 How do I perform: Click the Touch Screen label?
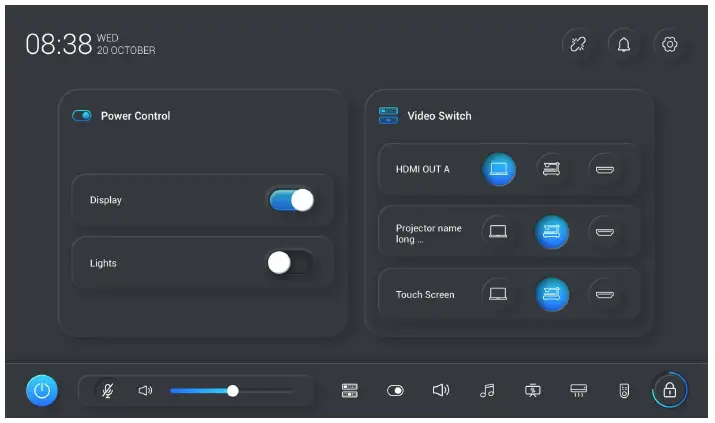click(425, 294)
